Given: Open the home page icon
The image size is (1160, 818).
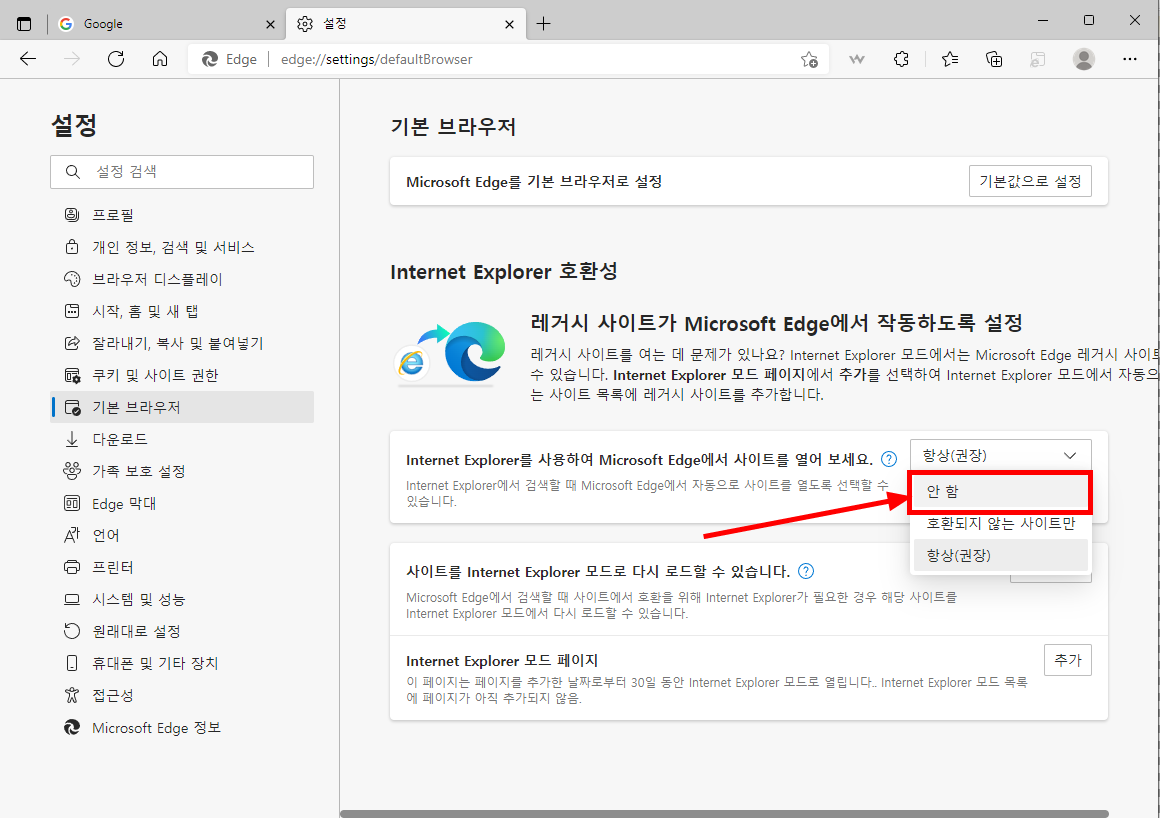Looking at the screenshot, I should pos(160,59).
